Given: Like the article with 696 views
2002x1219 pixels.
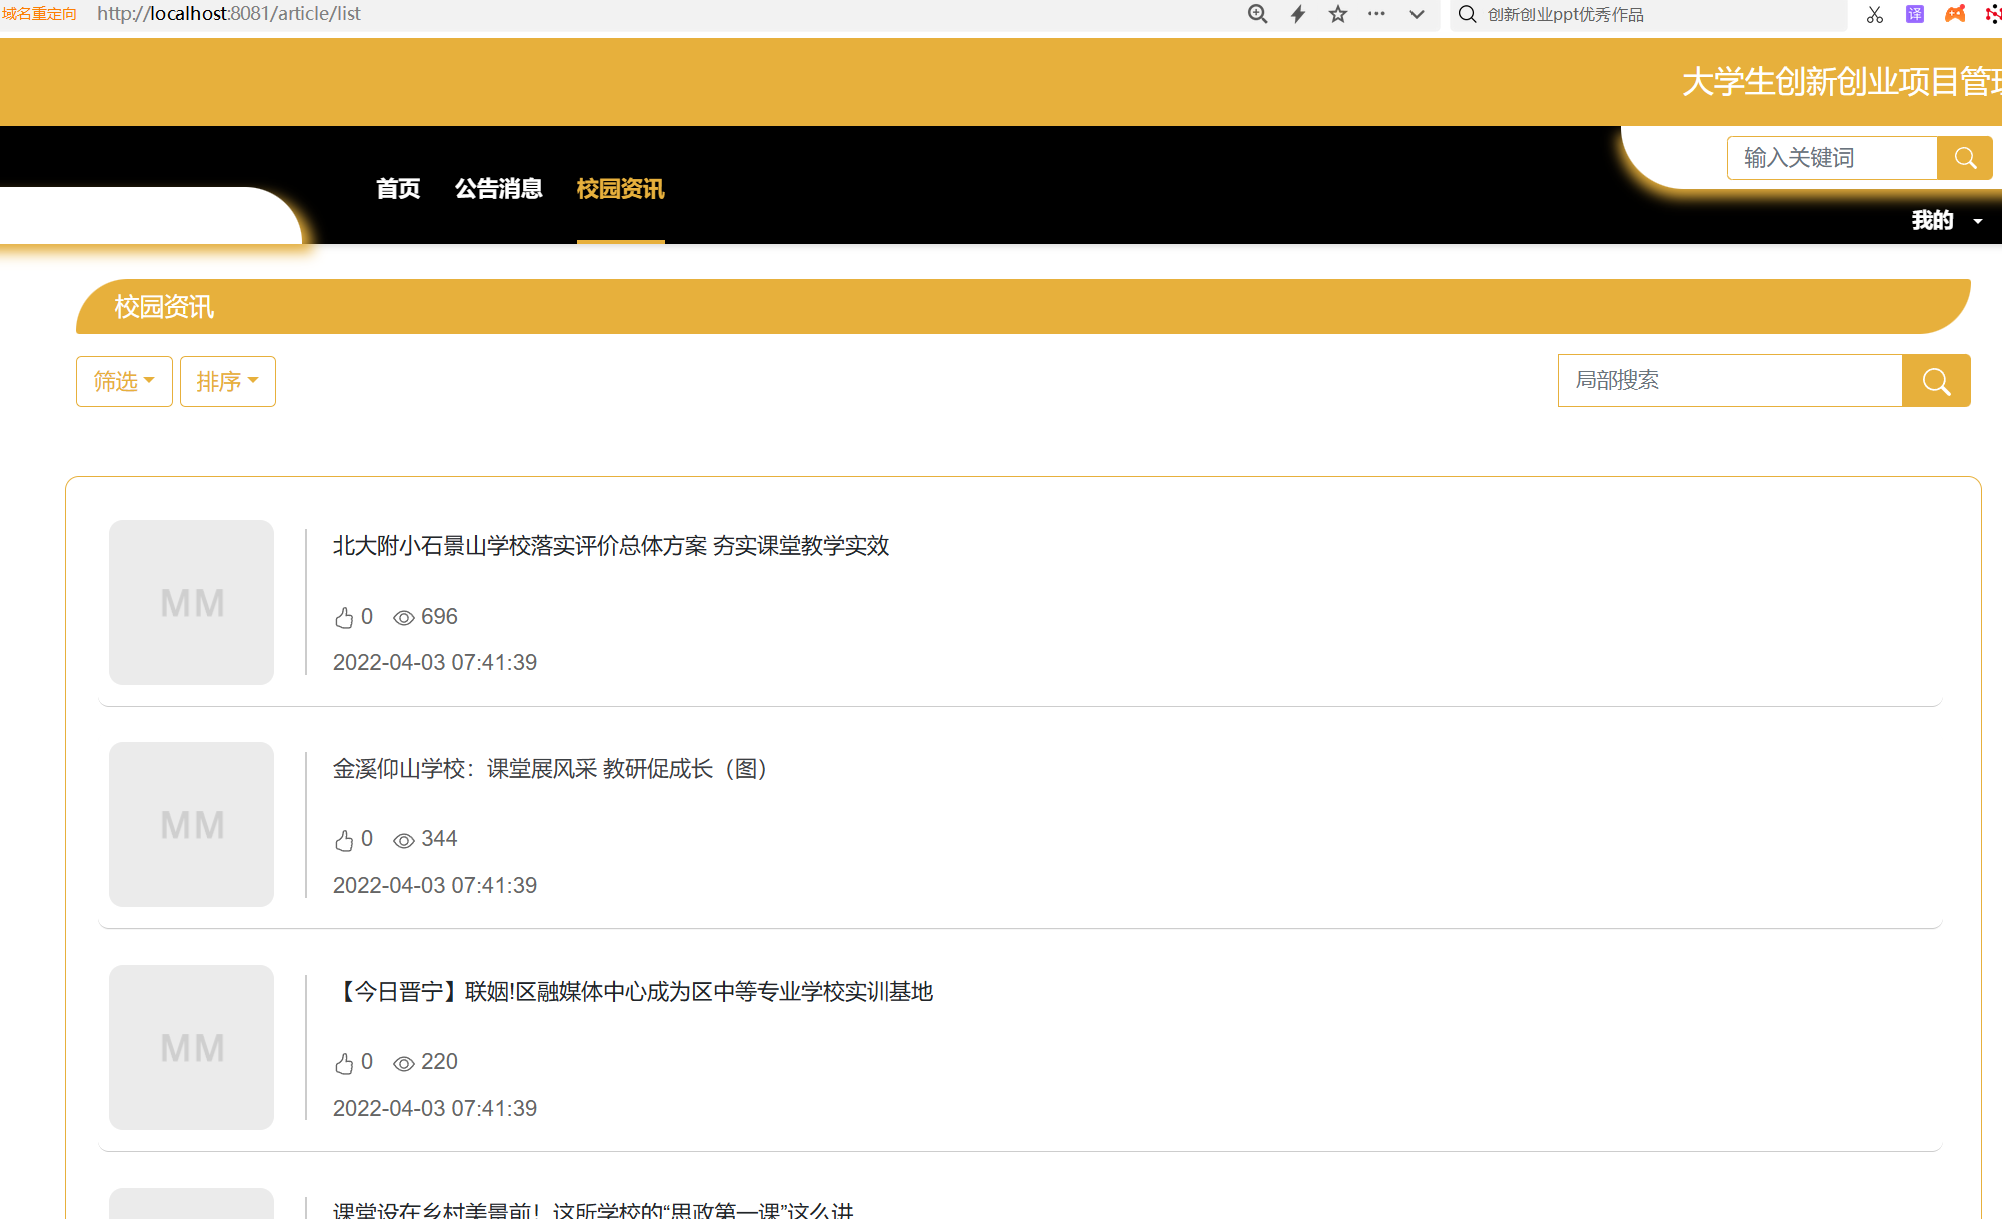Looking at the screenshot, I should pyautogui.click(x=344, y=617).
